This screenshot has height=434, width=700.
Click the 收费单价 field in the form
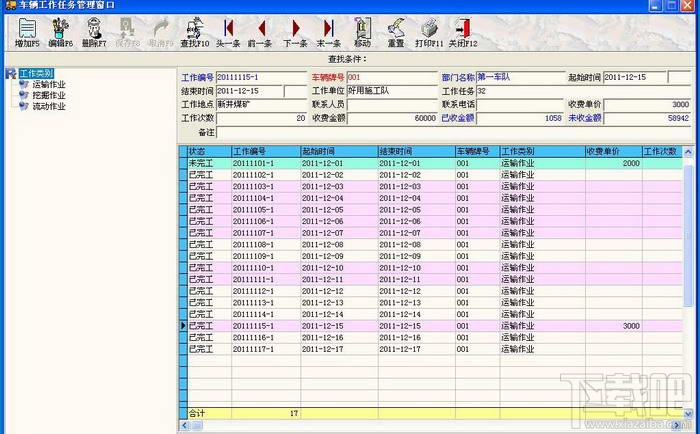[x=647, y=104]
